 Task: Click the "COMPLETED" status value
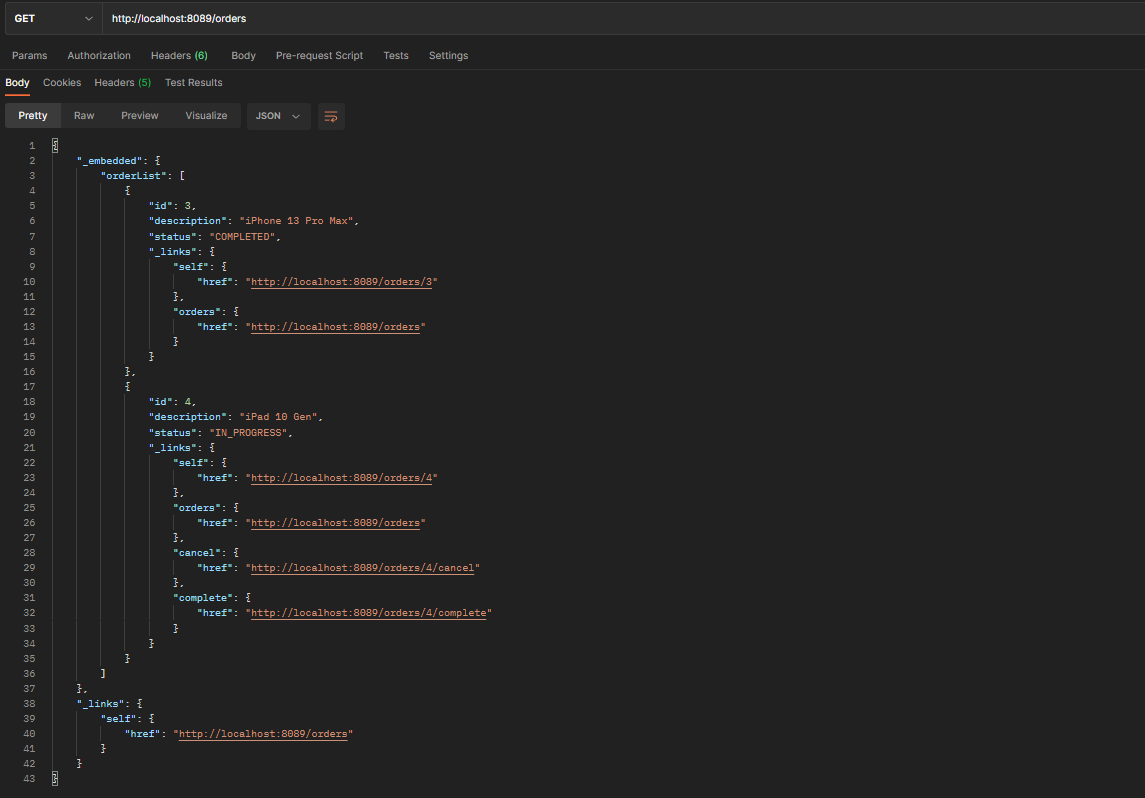click(x=242, y=237)
